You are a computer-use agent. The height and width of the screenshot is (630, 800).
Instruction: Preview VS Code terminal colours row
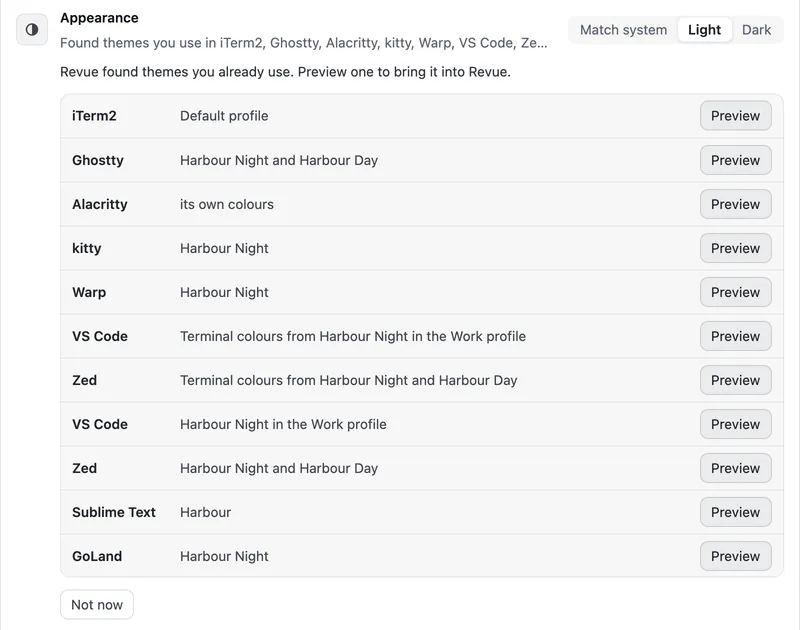pos(735,336)
